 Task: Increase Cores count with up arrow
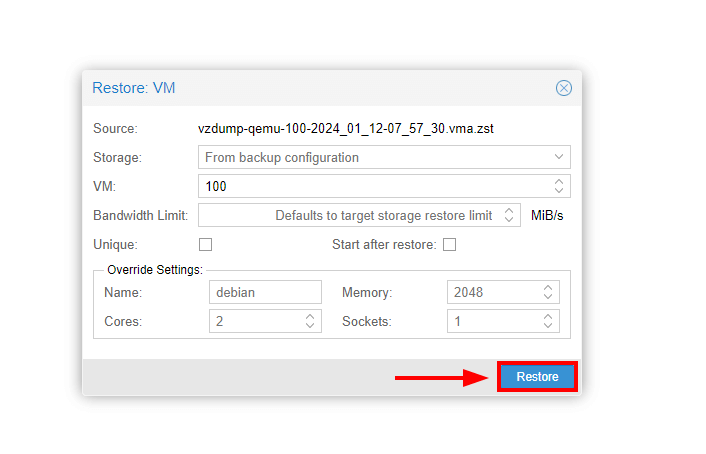(310, 317)
